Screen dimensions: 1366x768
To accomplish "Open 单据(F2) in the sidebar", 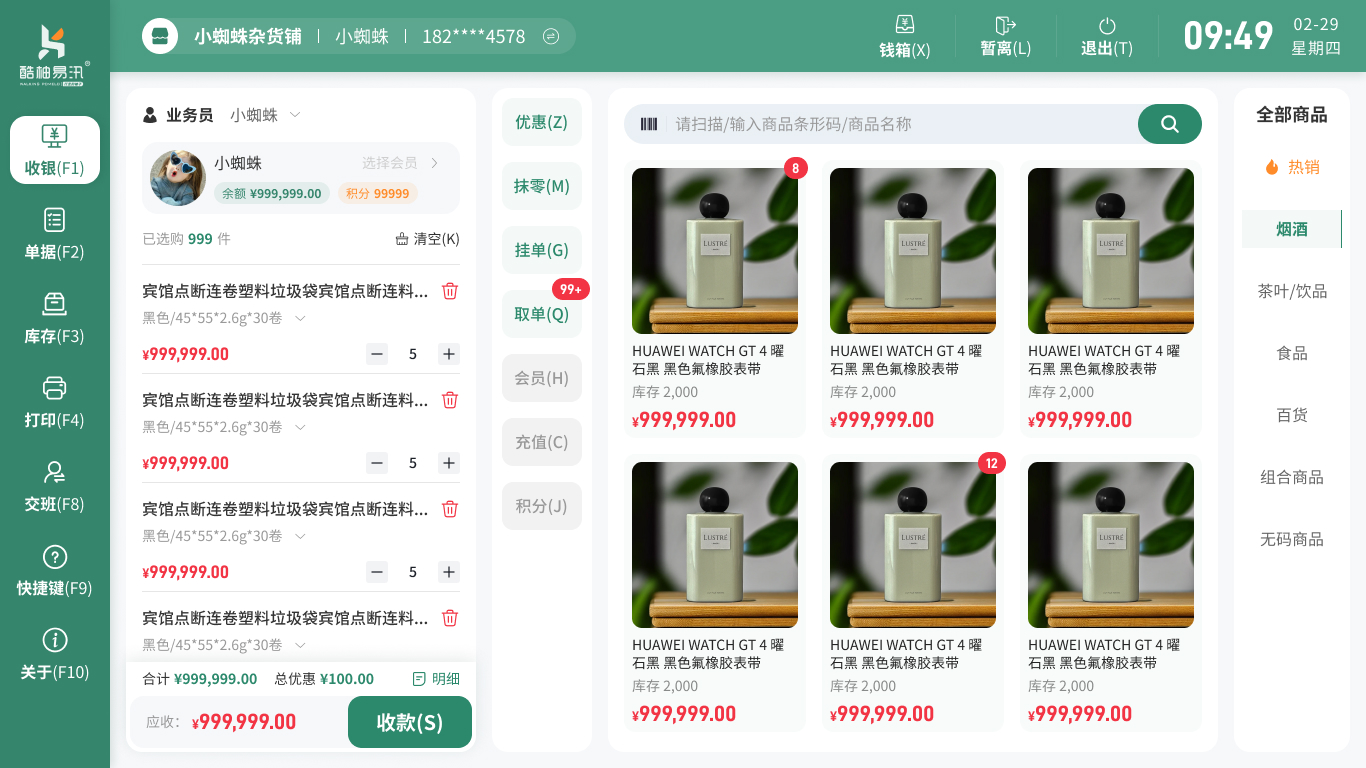I will point(55,234).
